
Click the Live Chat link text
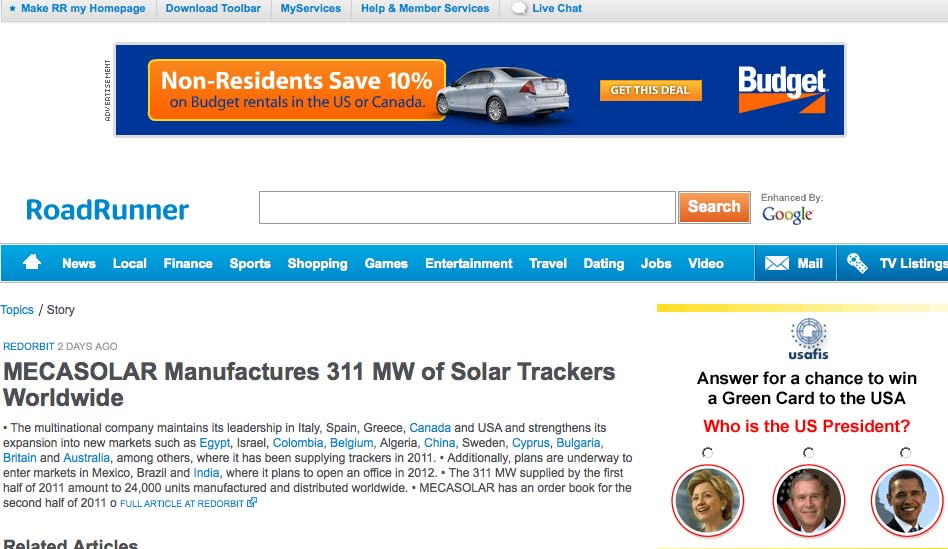click(557, 8)
